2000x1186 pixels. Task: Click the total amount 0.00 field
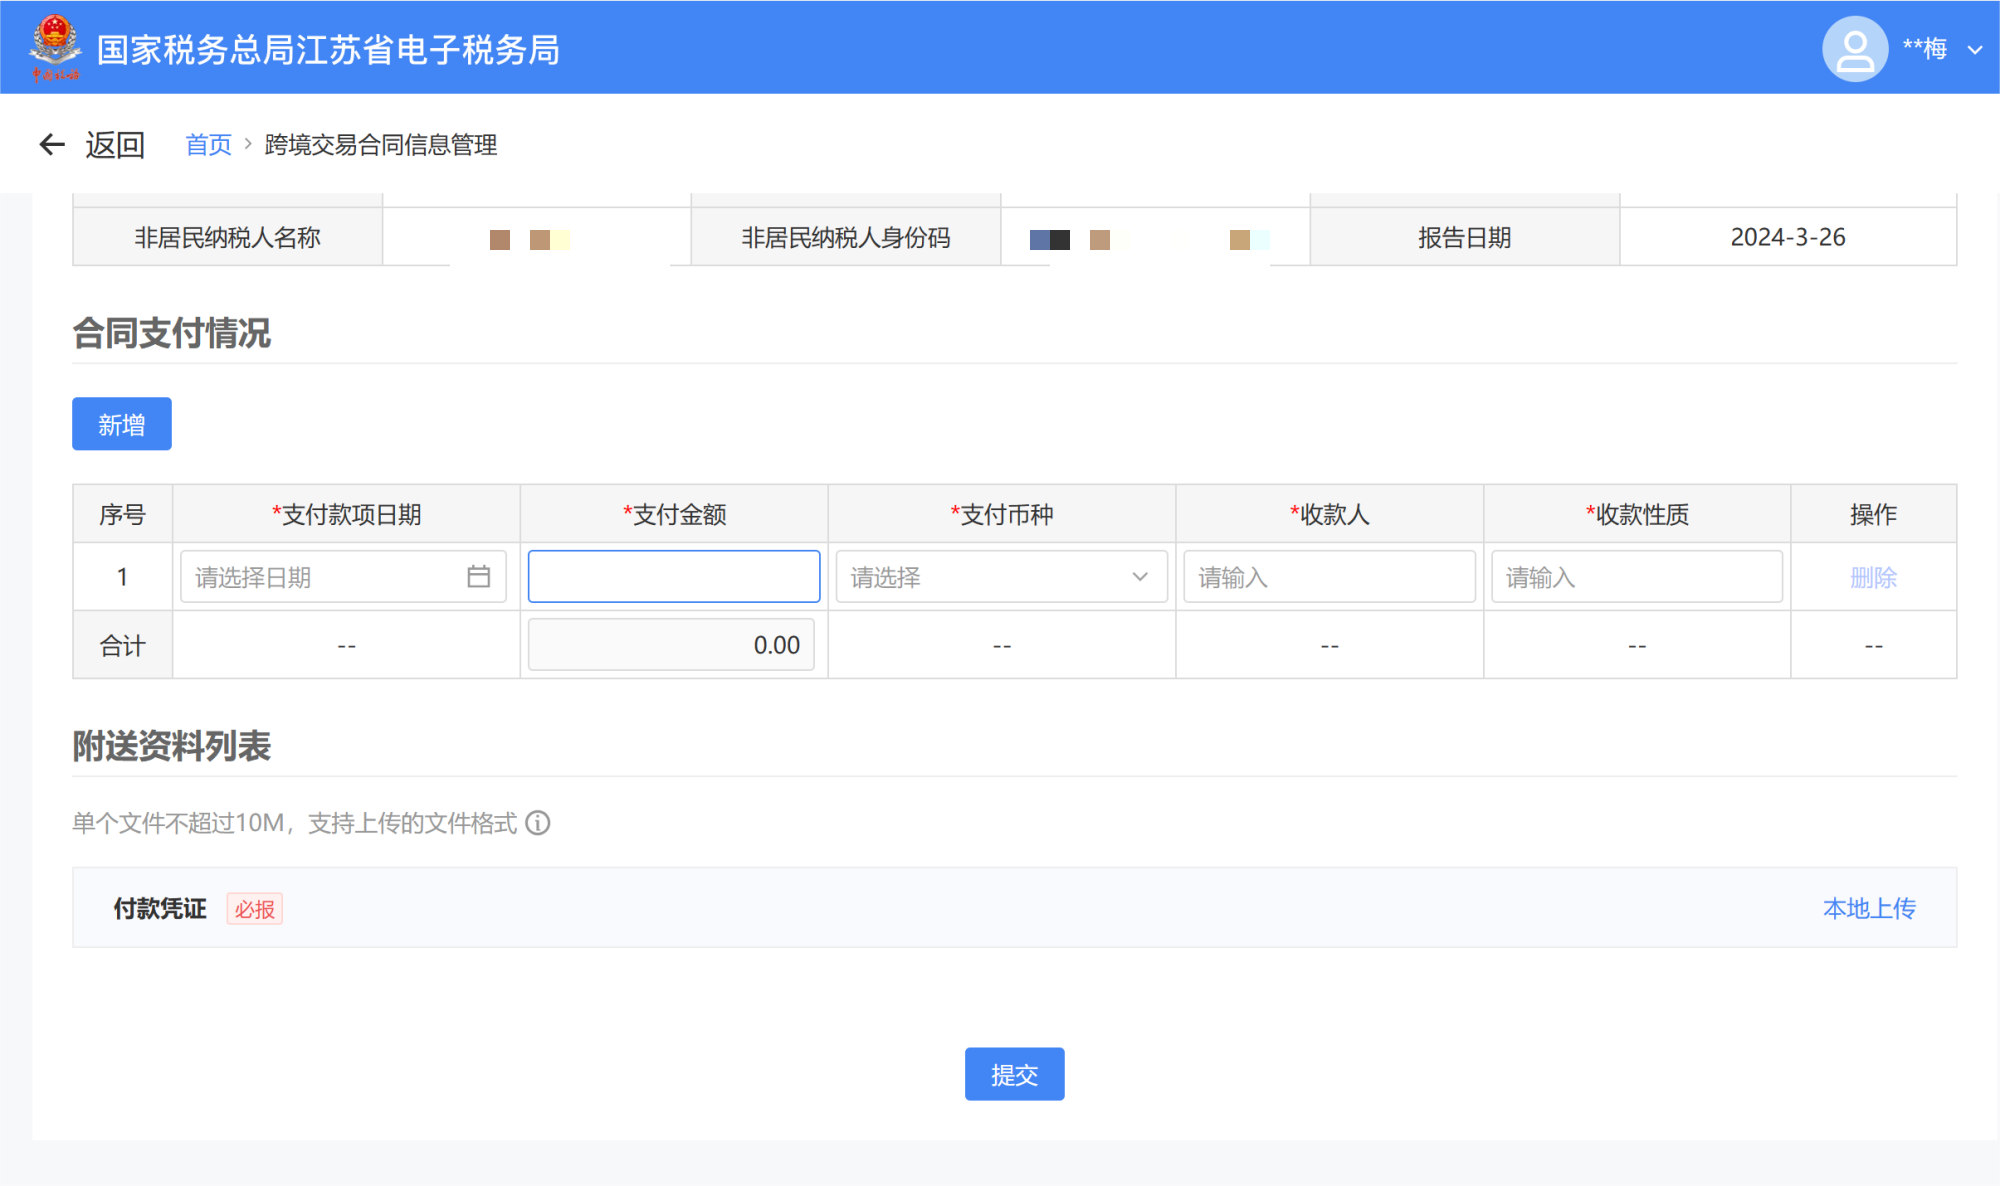pos(671,645)
